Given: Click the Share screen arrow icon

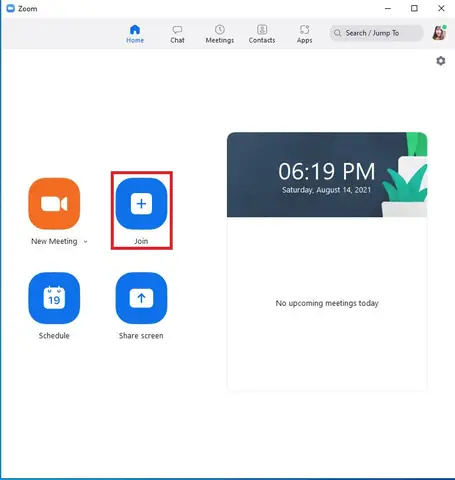Looking at the screenshot, I should click(141, 298).
